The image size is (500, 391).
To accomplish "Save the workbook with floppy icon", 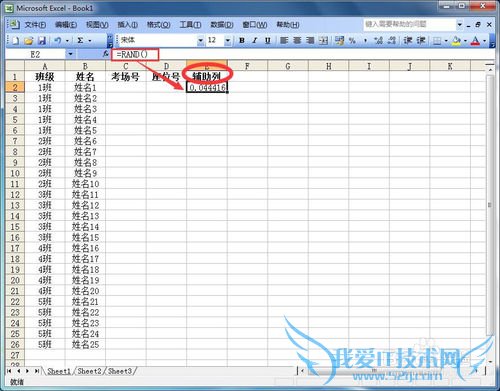I will tap(42, 41).
